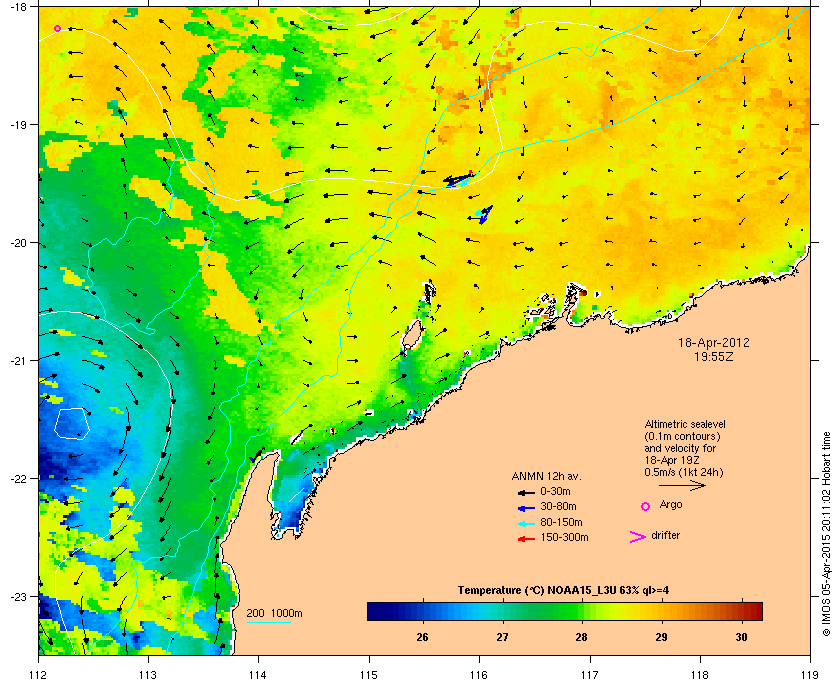
Task: Click latitude axis label -18
Action: tap(18, 6)
